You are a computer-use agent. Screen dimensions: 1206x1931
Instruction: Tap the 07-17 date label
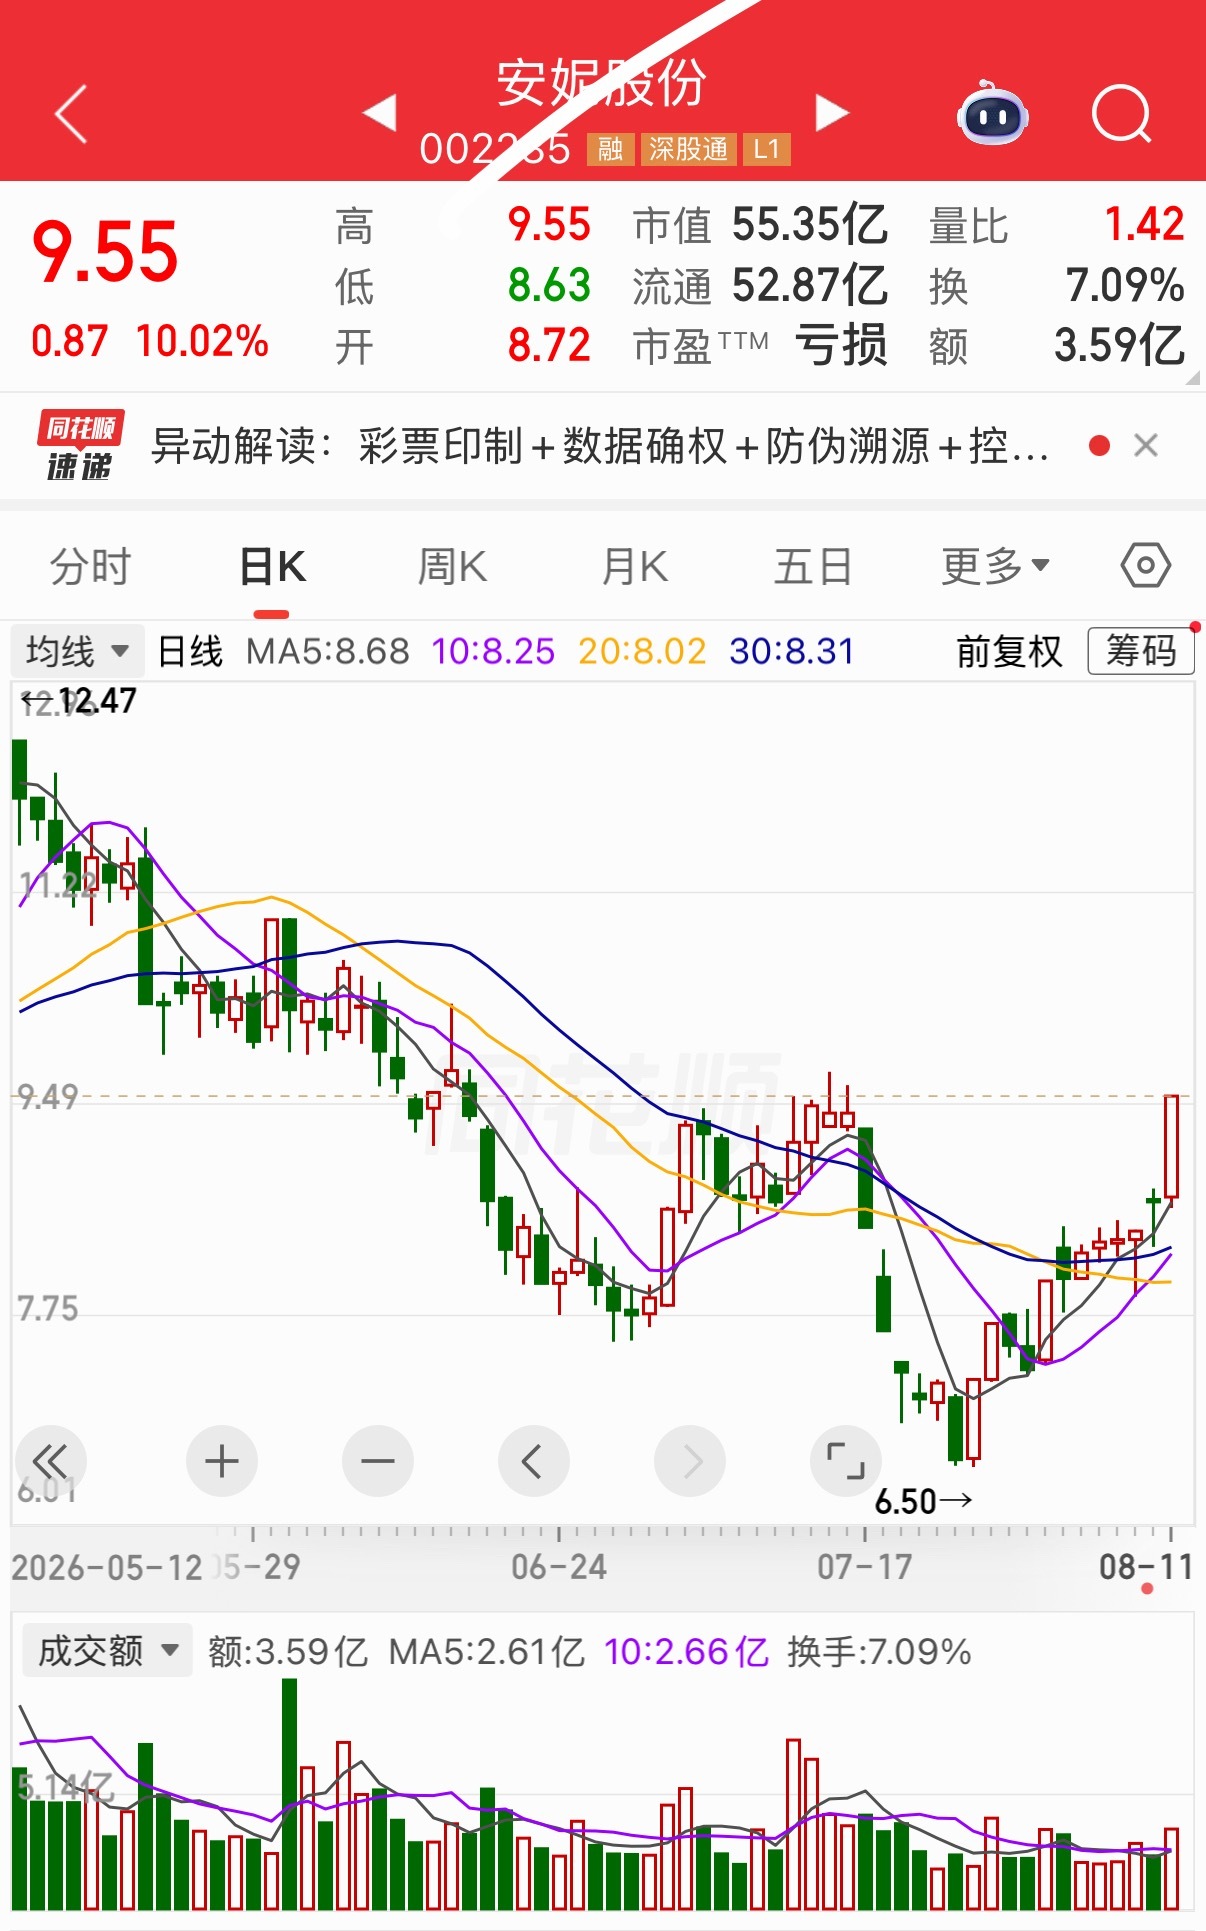tap(865, 1567)
